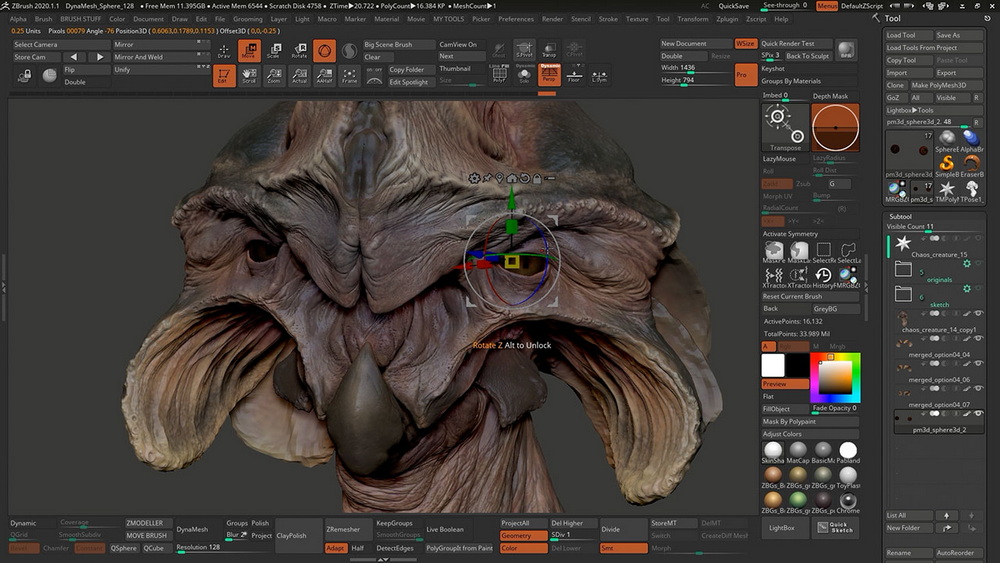Open the Texture menu
Screen dimensions: 1000x563
click(636, 19)
